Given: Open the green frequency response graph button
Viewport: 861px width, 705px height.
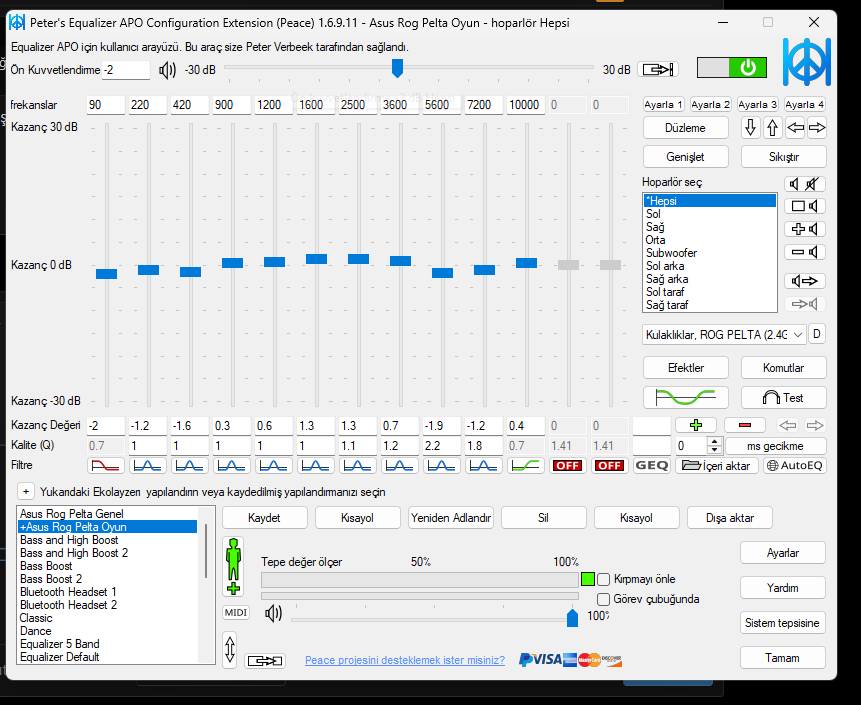Looking at the screenshot, I should 685,398.
